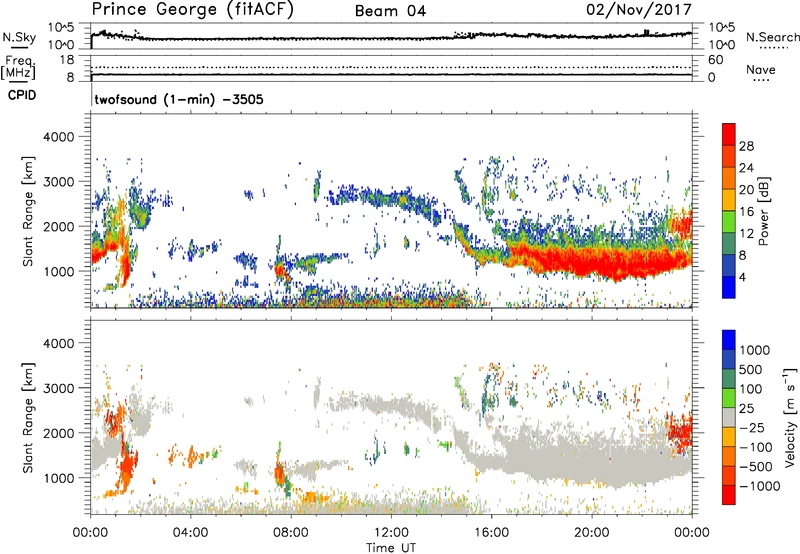Screen dimensions: 800x554
Task: Click the 'Beam 04' label
Action: (390, 11)
